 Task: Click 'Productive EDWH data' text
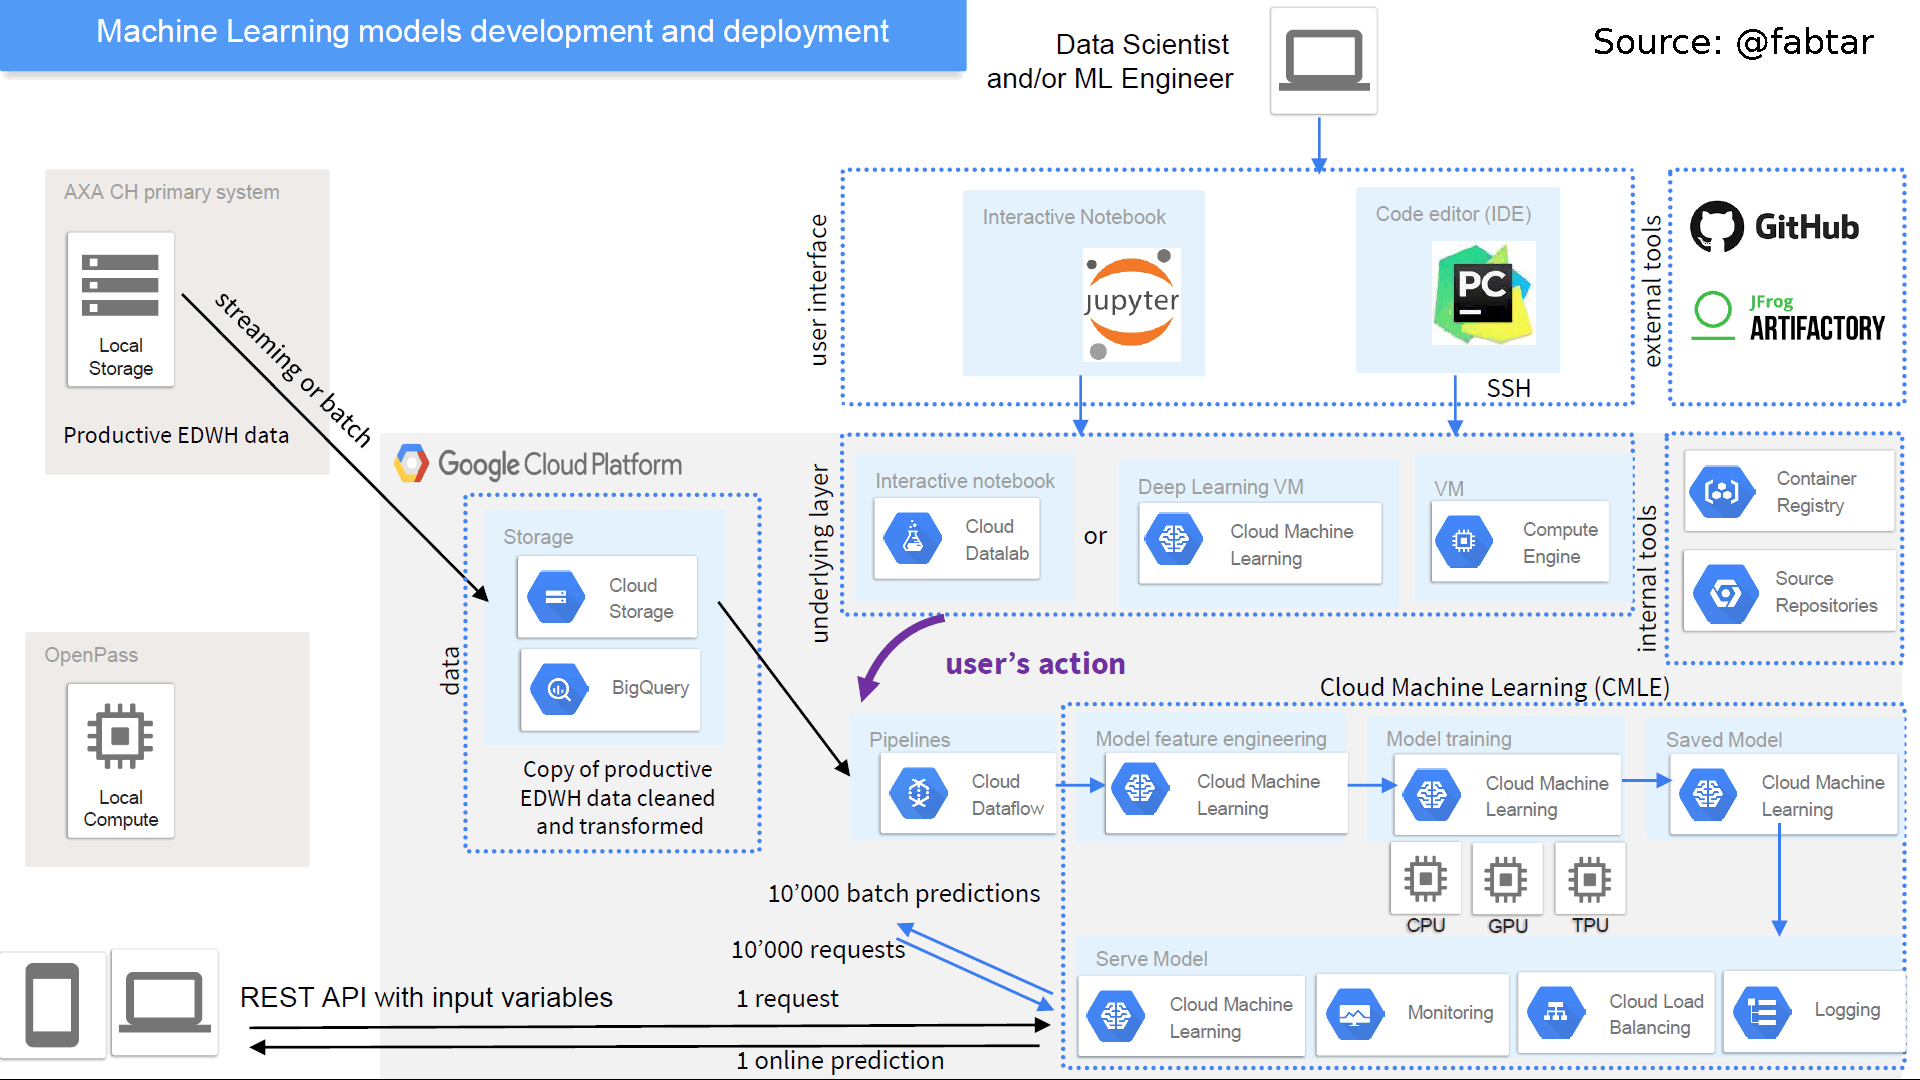point(176,435)
